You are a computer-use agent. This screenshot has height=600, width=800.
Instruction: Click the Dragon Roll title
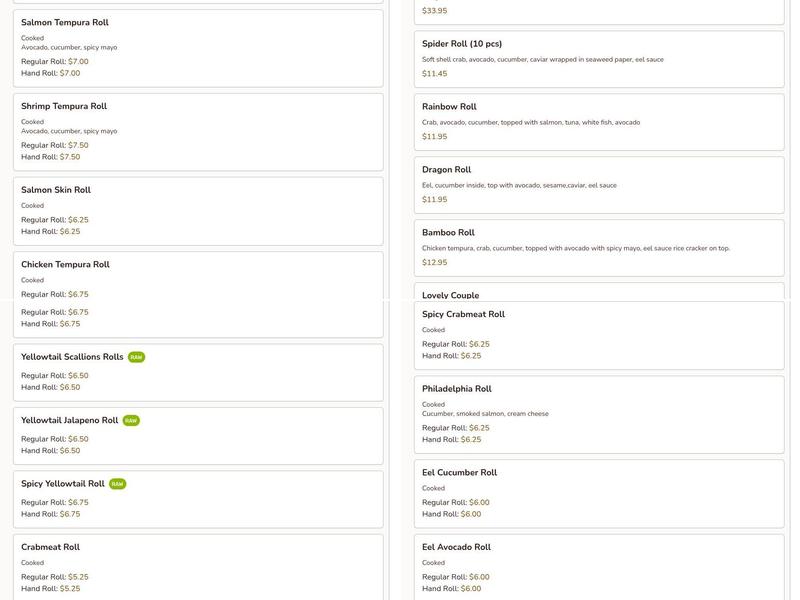[446, 170]
